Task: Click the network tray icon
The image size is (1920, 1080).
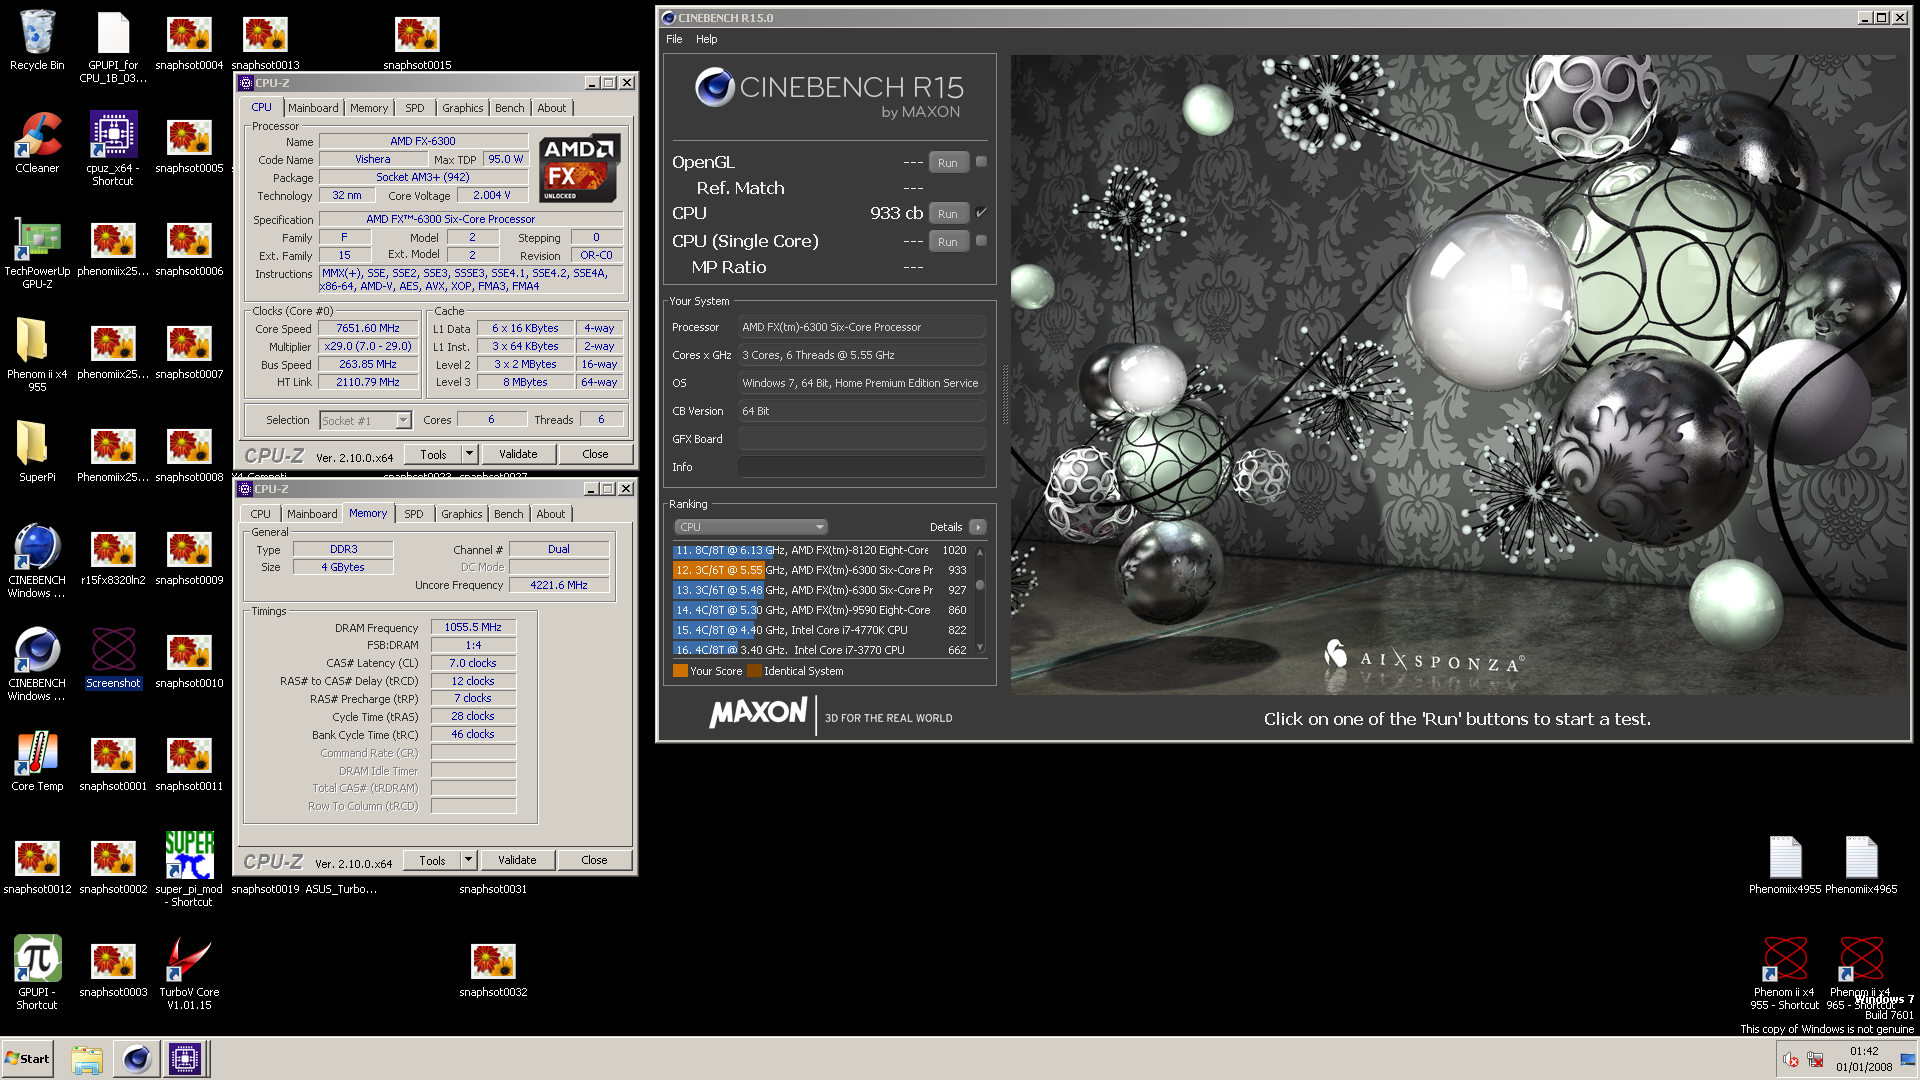Action: [1815, 1059]
